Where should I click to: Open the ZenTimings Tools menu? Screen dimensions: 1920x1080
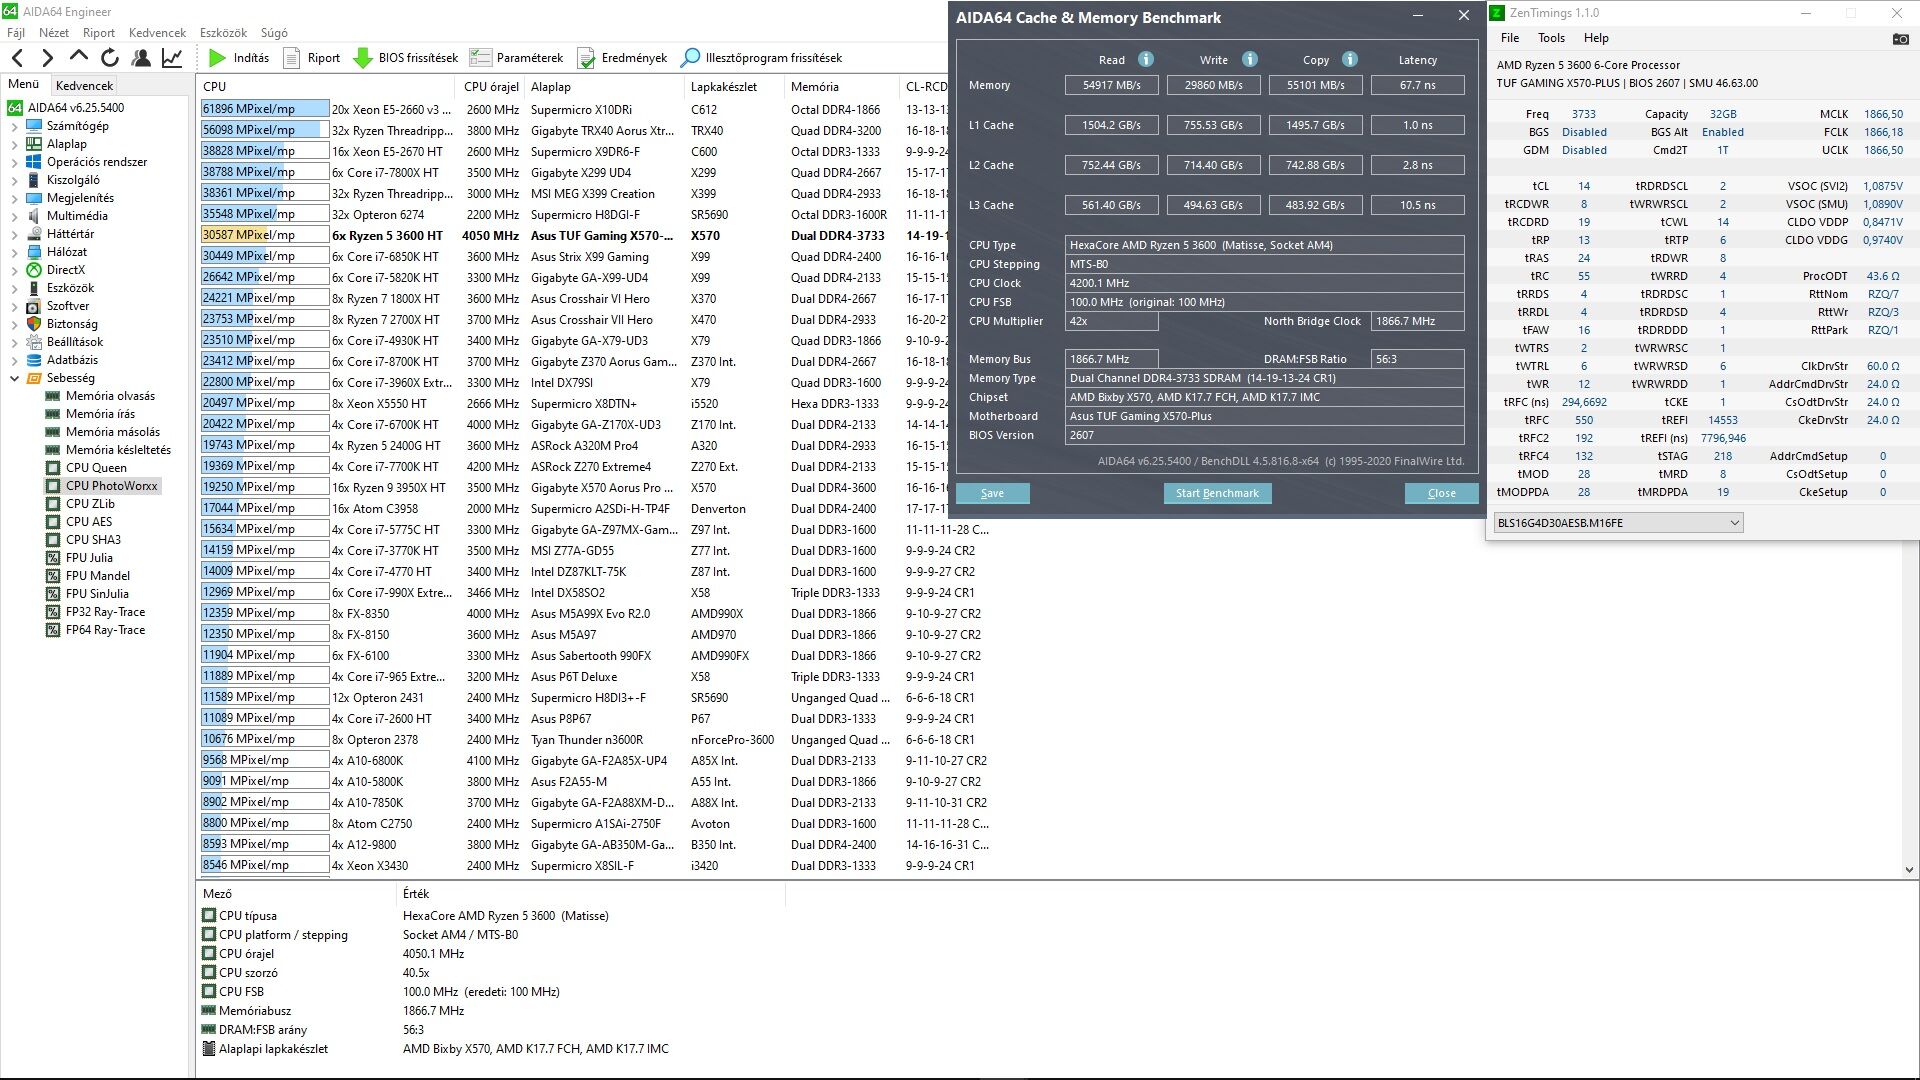click(x=1551, y=38)
